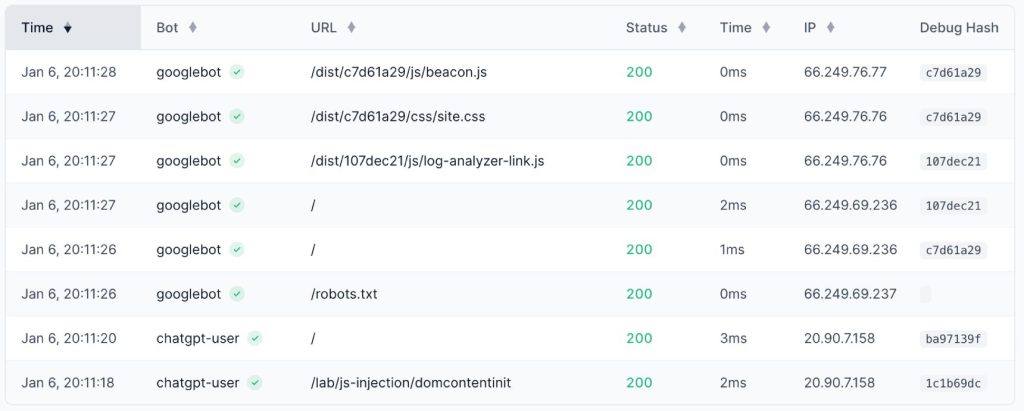Click the sort arrow beside the IP header
Image resolution: width=1024 pixels, height=411 pixels.
[x=831, y=28]
